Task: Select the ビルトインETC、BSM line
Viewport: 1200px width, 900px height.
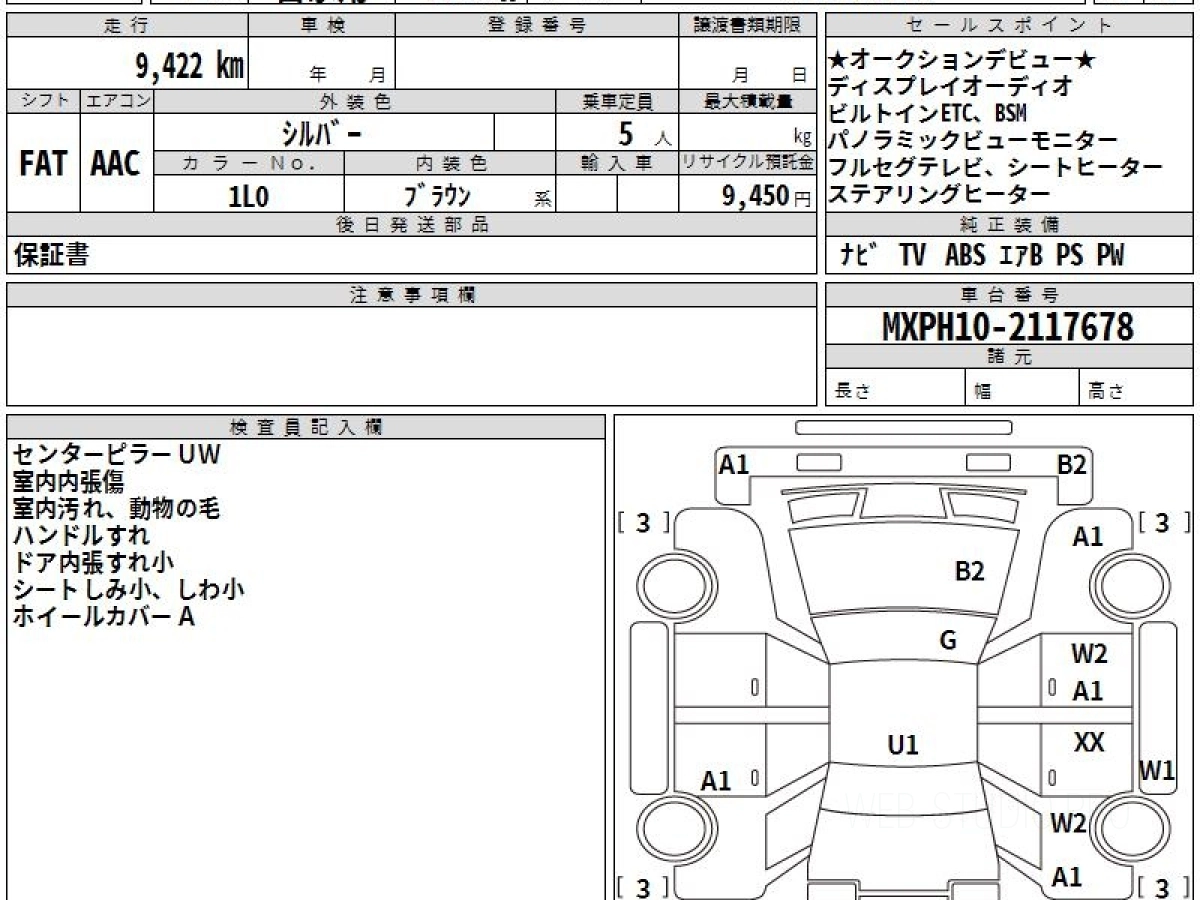Action: pos(928,113)
